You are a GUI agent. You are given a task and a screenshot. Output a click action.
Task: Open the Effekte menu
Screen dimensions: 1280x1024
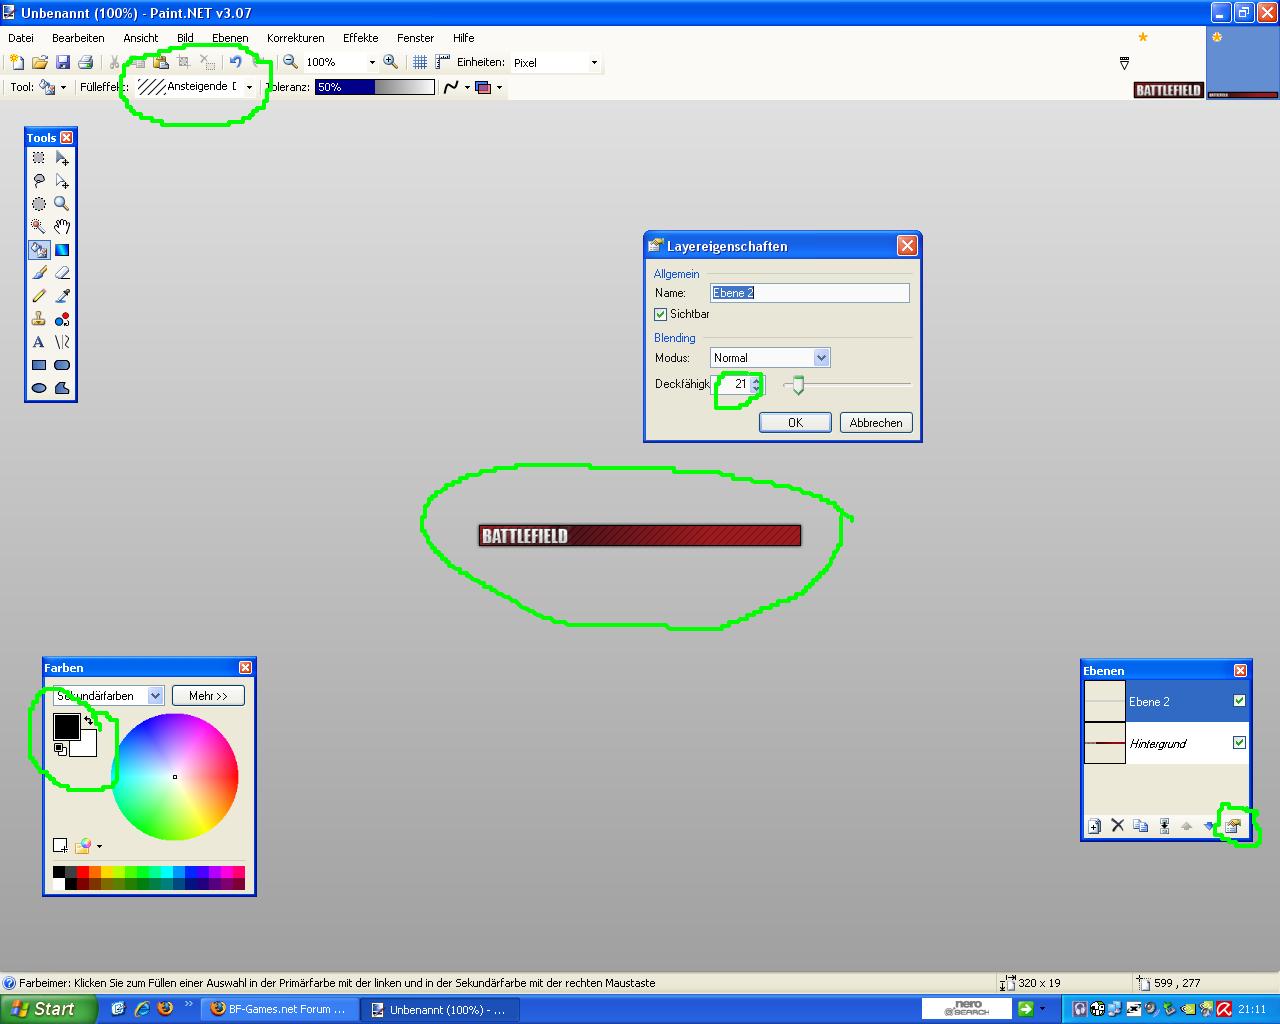(361, 38)
